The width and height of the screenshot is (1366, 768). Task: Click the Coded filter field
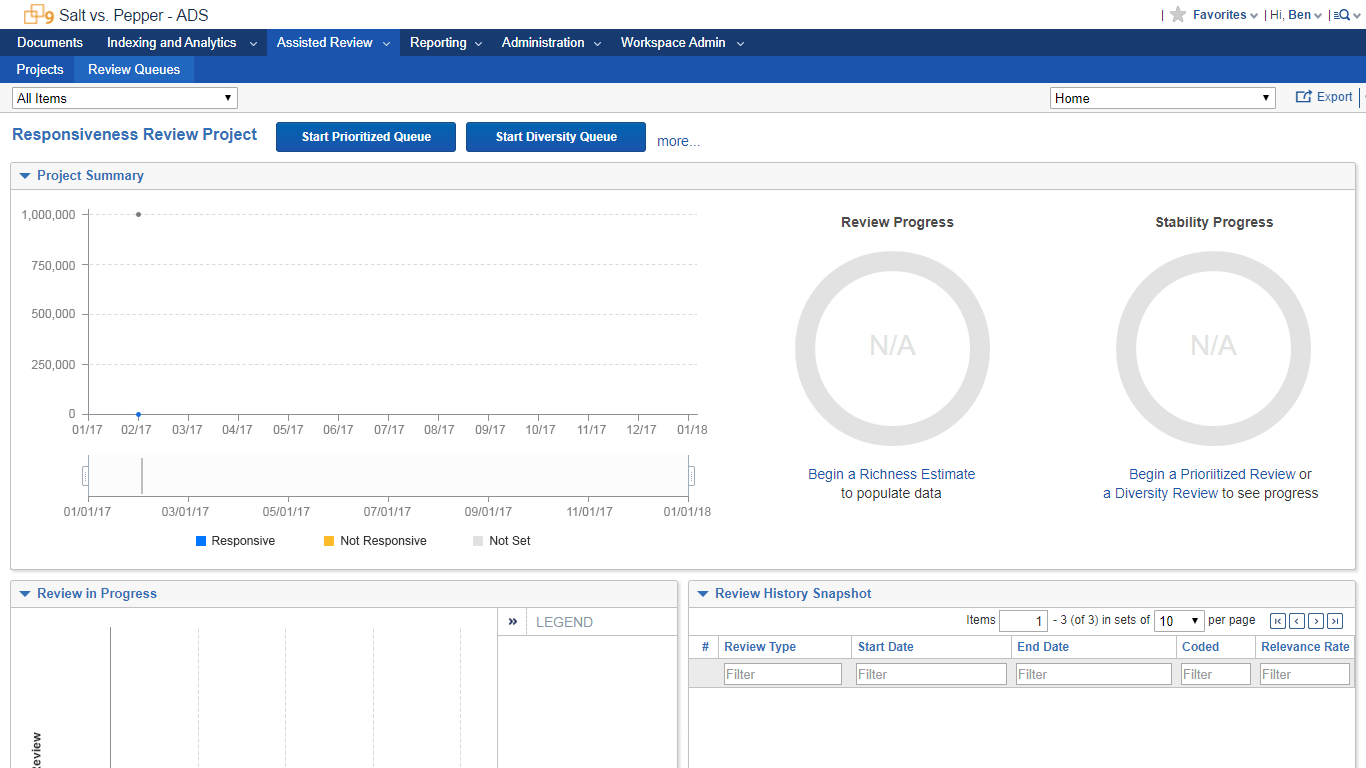click(x=1216, y=674)
